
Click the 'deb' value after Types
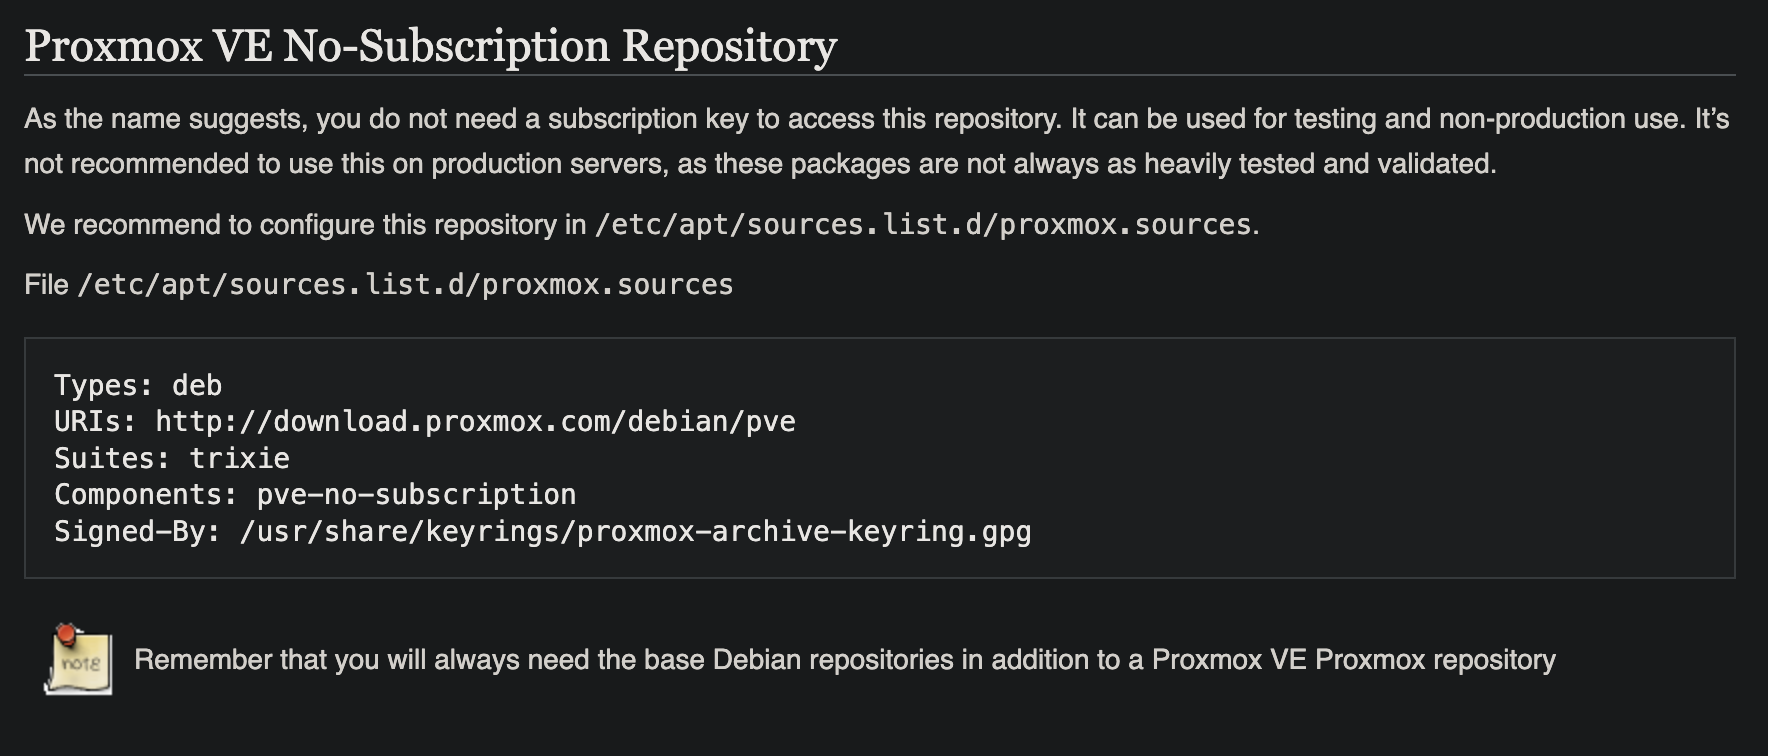coord(197,385)
